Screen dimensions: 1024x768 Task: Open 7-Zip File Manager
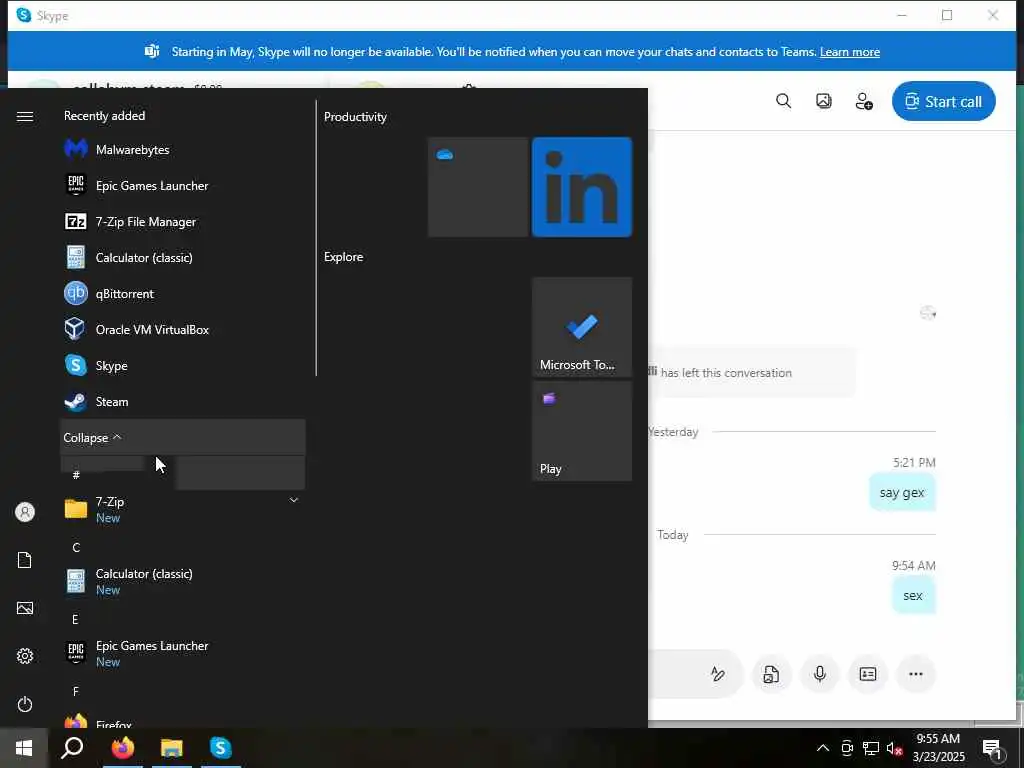click(183, 221)
